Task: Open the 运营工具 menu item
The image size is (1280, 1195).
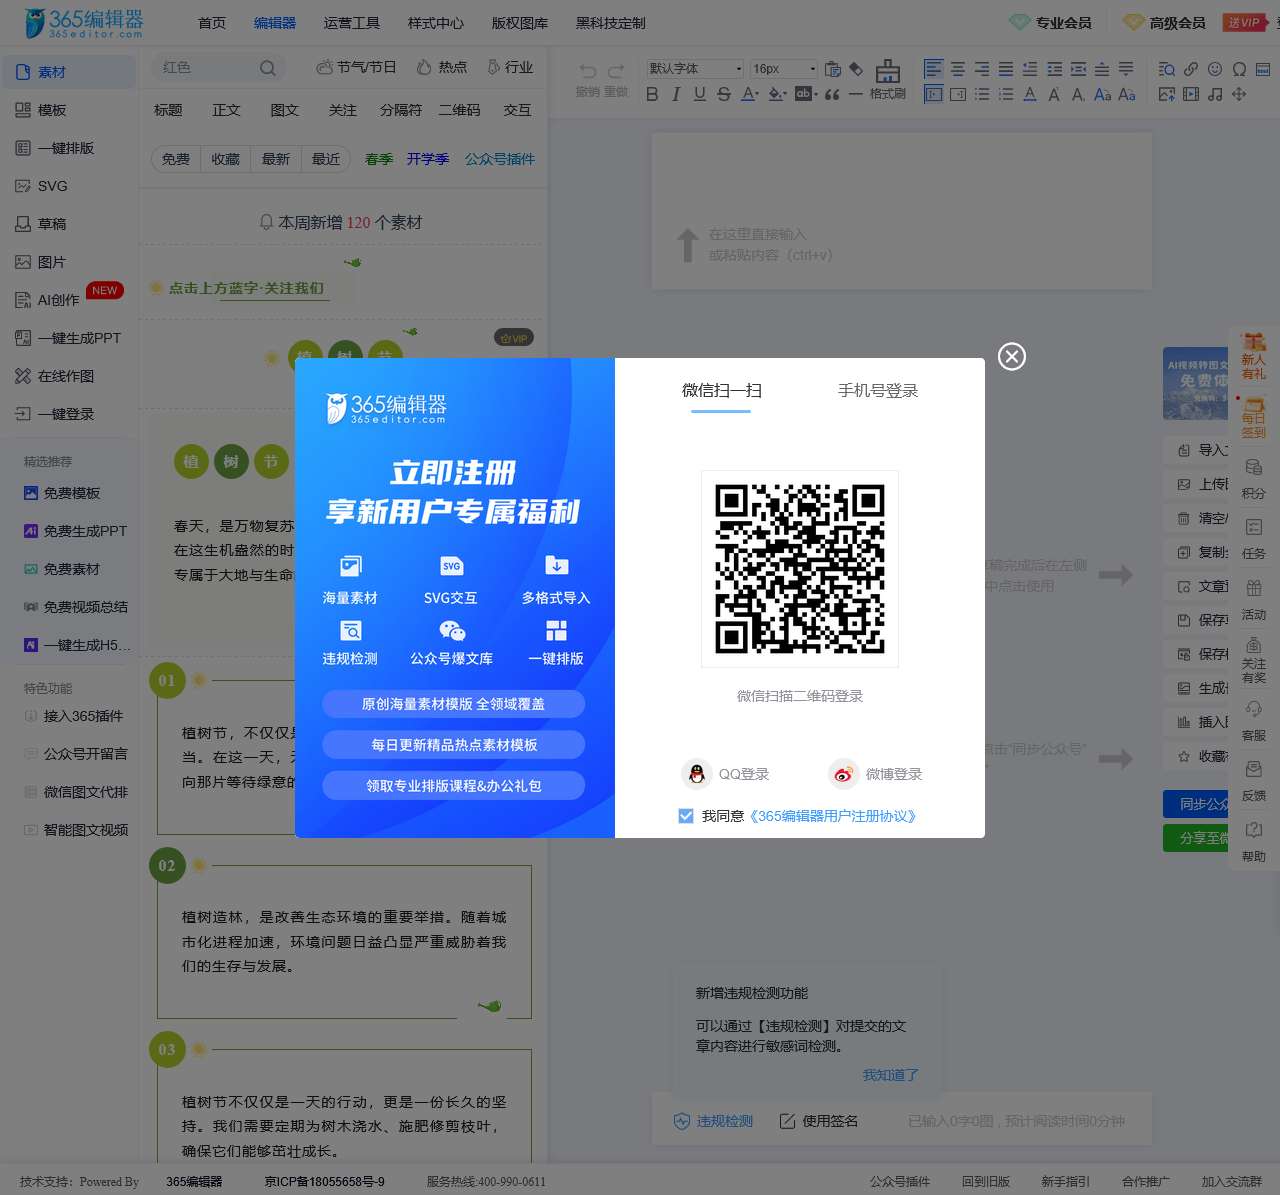Action: (352, 23)
